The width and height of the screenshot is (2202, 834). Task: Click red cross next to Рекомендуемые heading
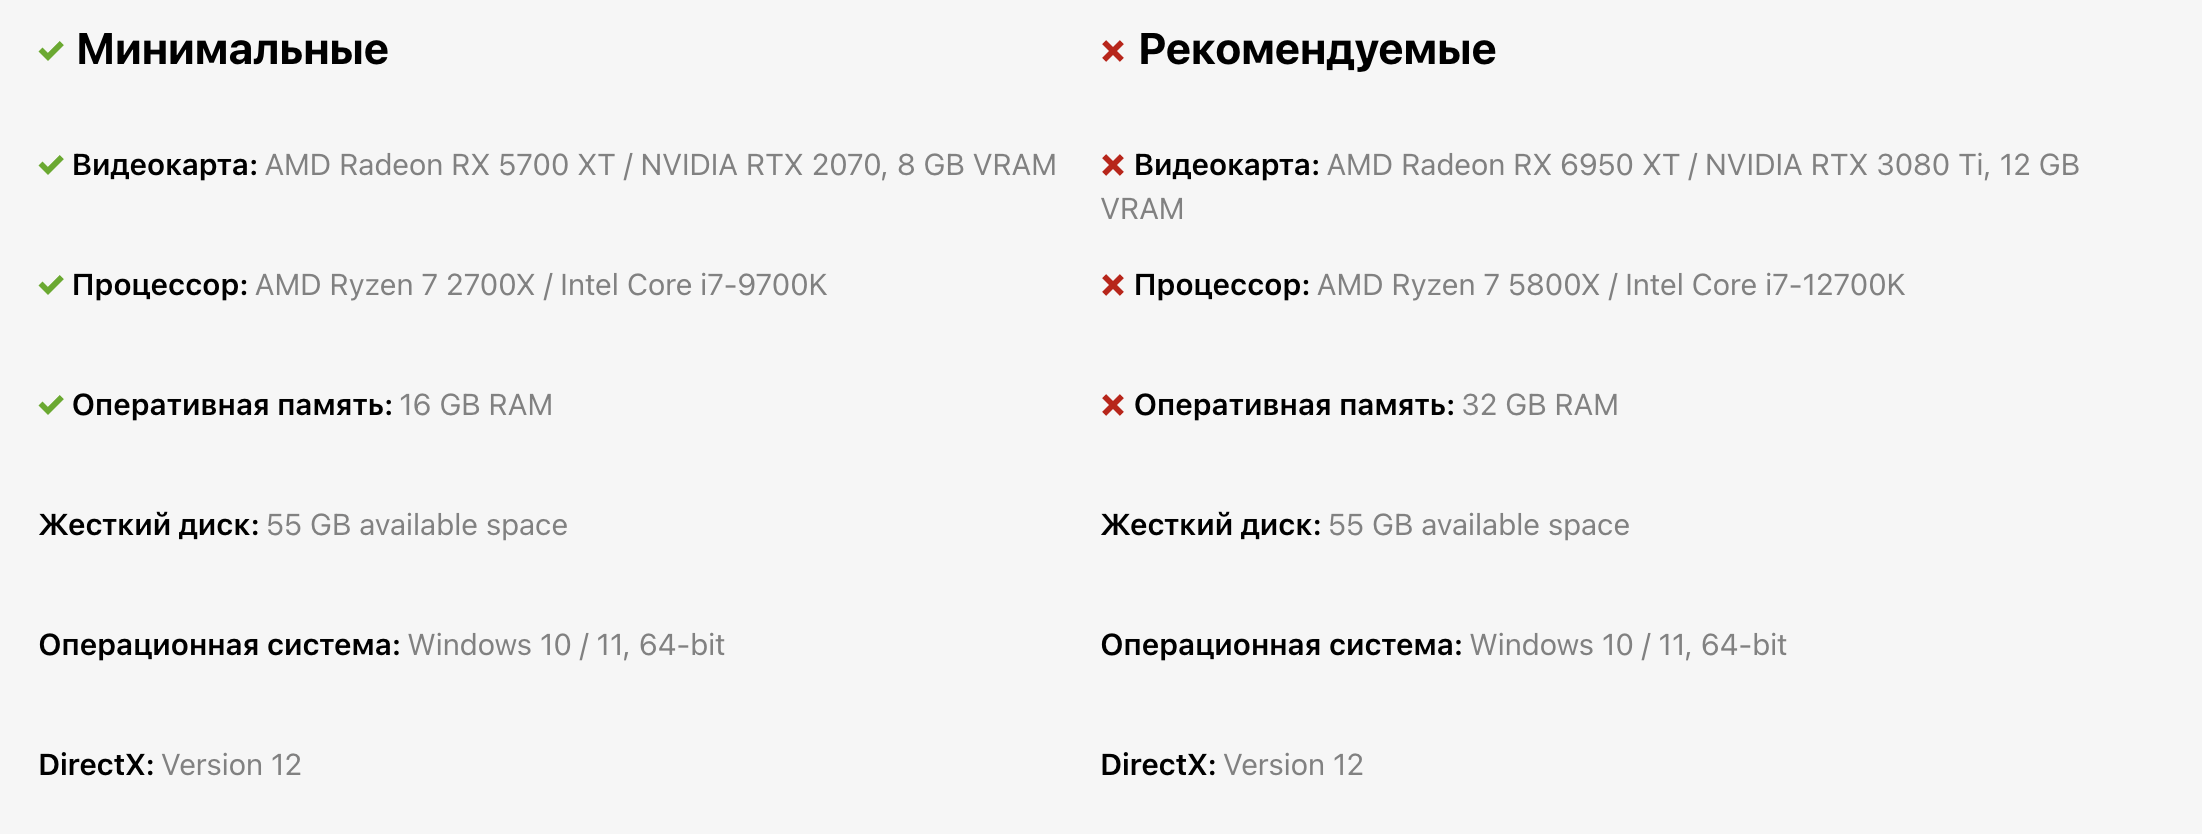tap(1113, 51)
